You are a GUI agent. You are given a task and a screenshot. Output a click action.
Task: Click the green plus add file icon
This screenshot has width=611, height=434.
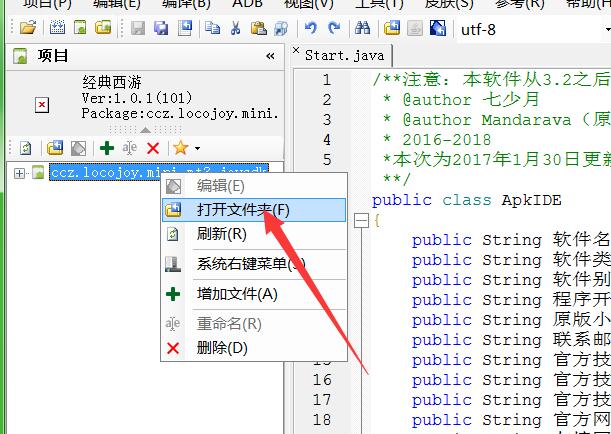pyautogui.click(x=106, y=148)
